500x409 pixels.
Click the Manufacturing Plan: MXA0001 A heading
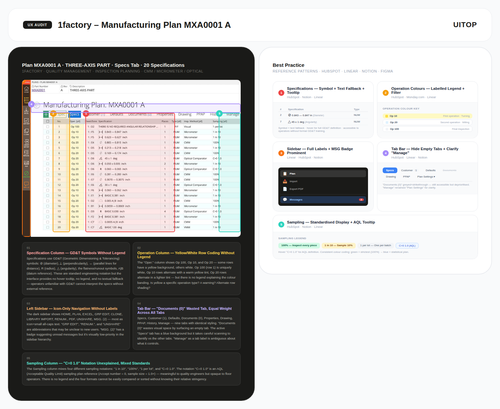coord(94,105)
